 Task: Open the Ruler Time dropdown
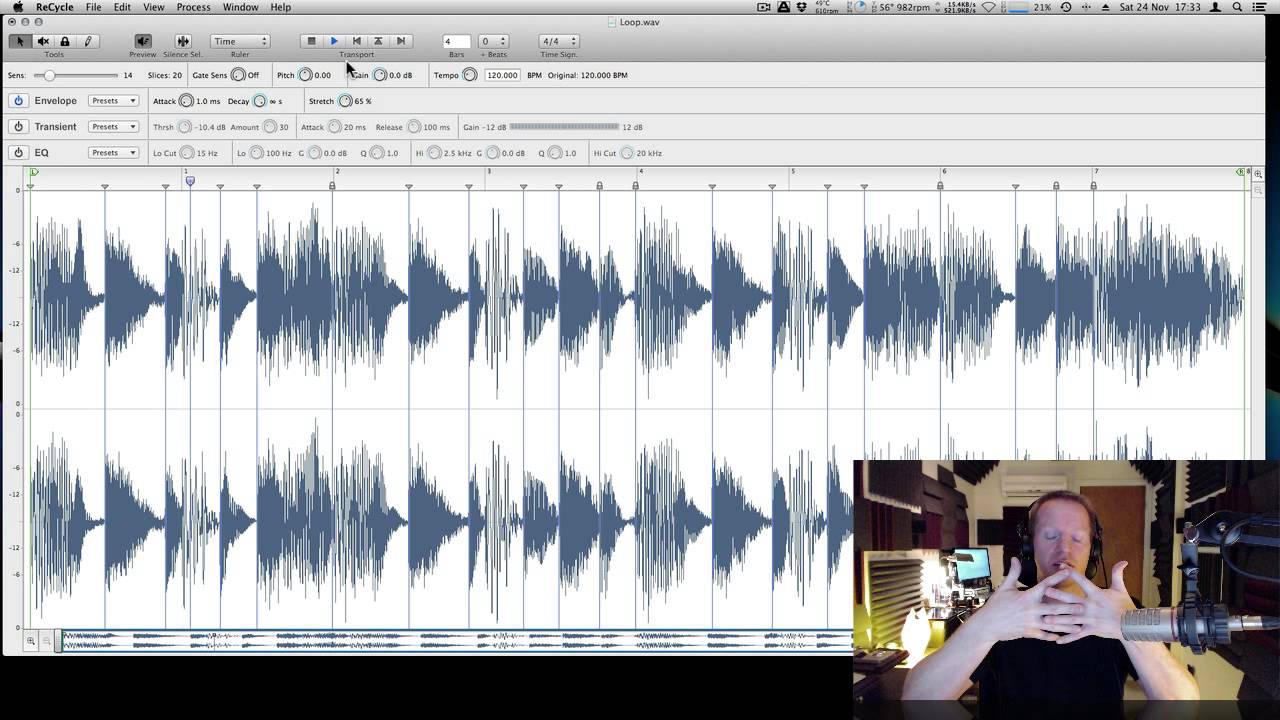click(x=240, y=41)
